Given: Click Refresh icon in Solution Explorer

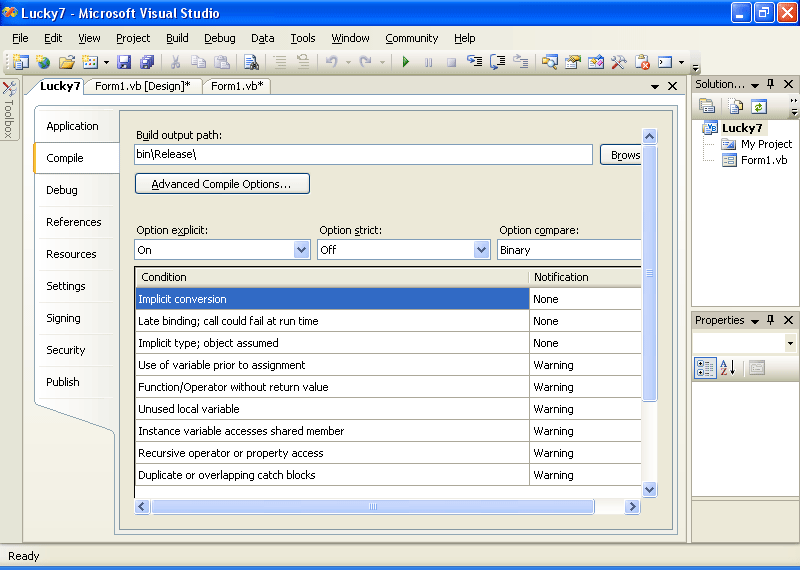Looking at the screenshot, I should tap(759, 106).
